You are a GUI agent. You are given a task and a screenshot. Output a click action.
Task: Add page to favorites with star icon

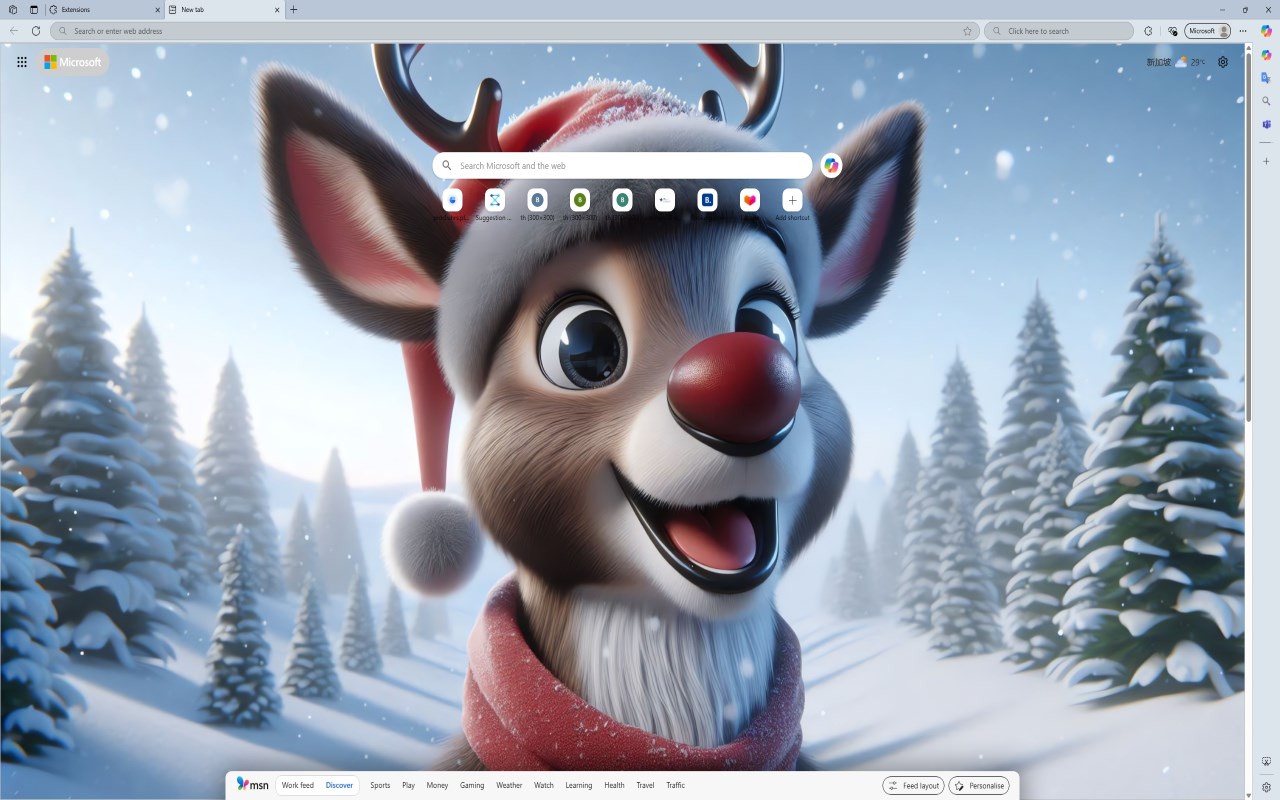click(x=967, y=31)
